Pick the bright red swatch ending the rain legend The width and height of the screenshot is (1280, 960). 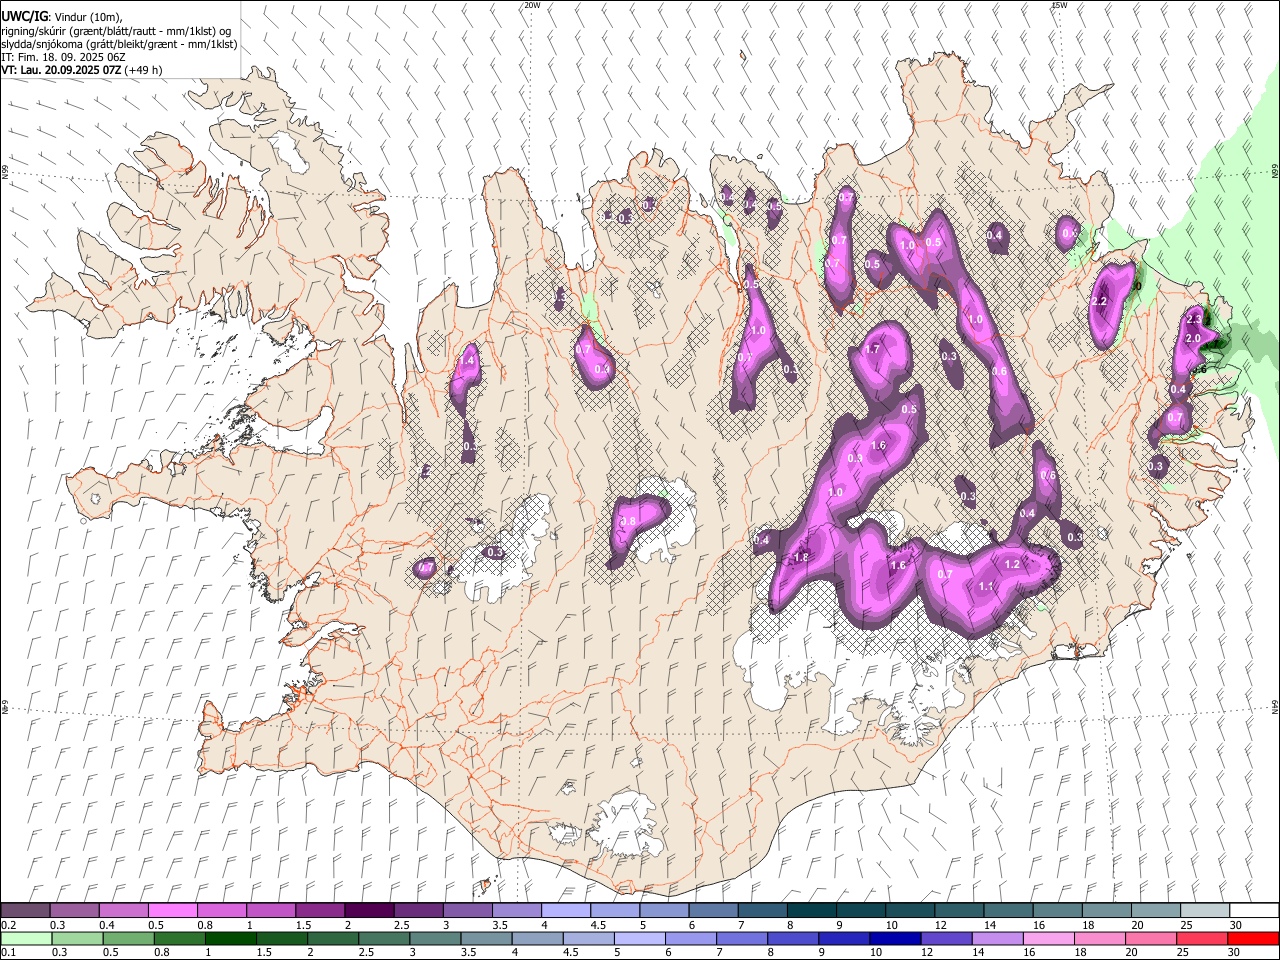pyautogui.click(x=1253, y=939)
